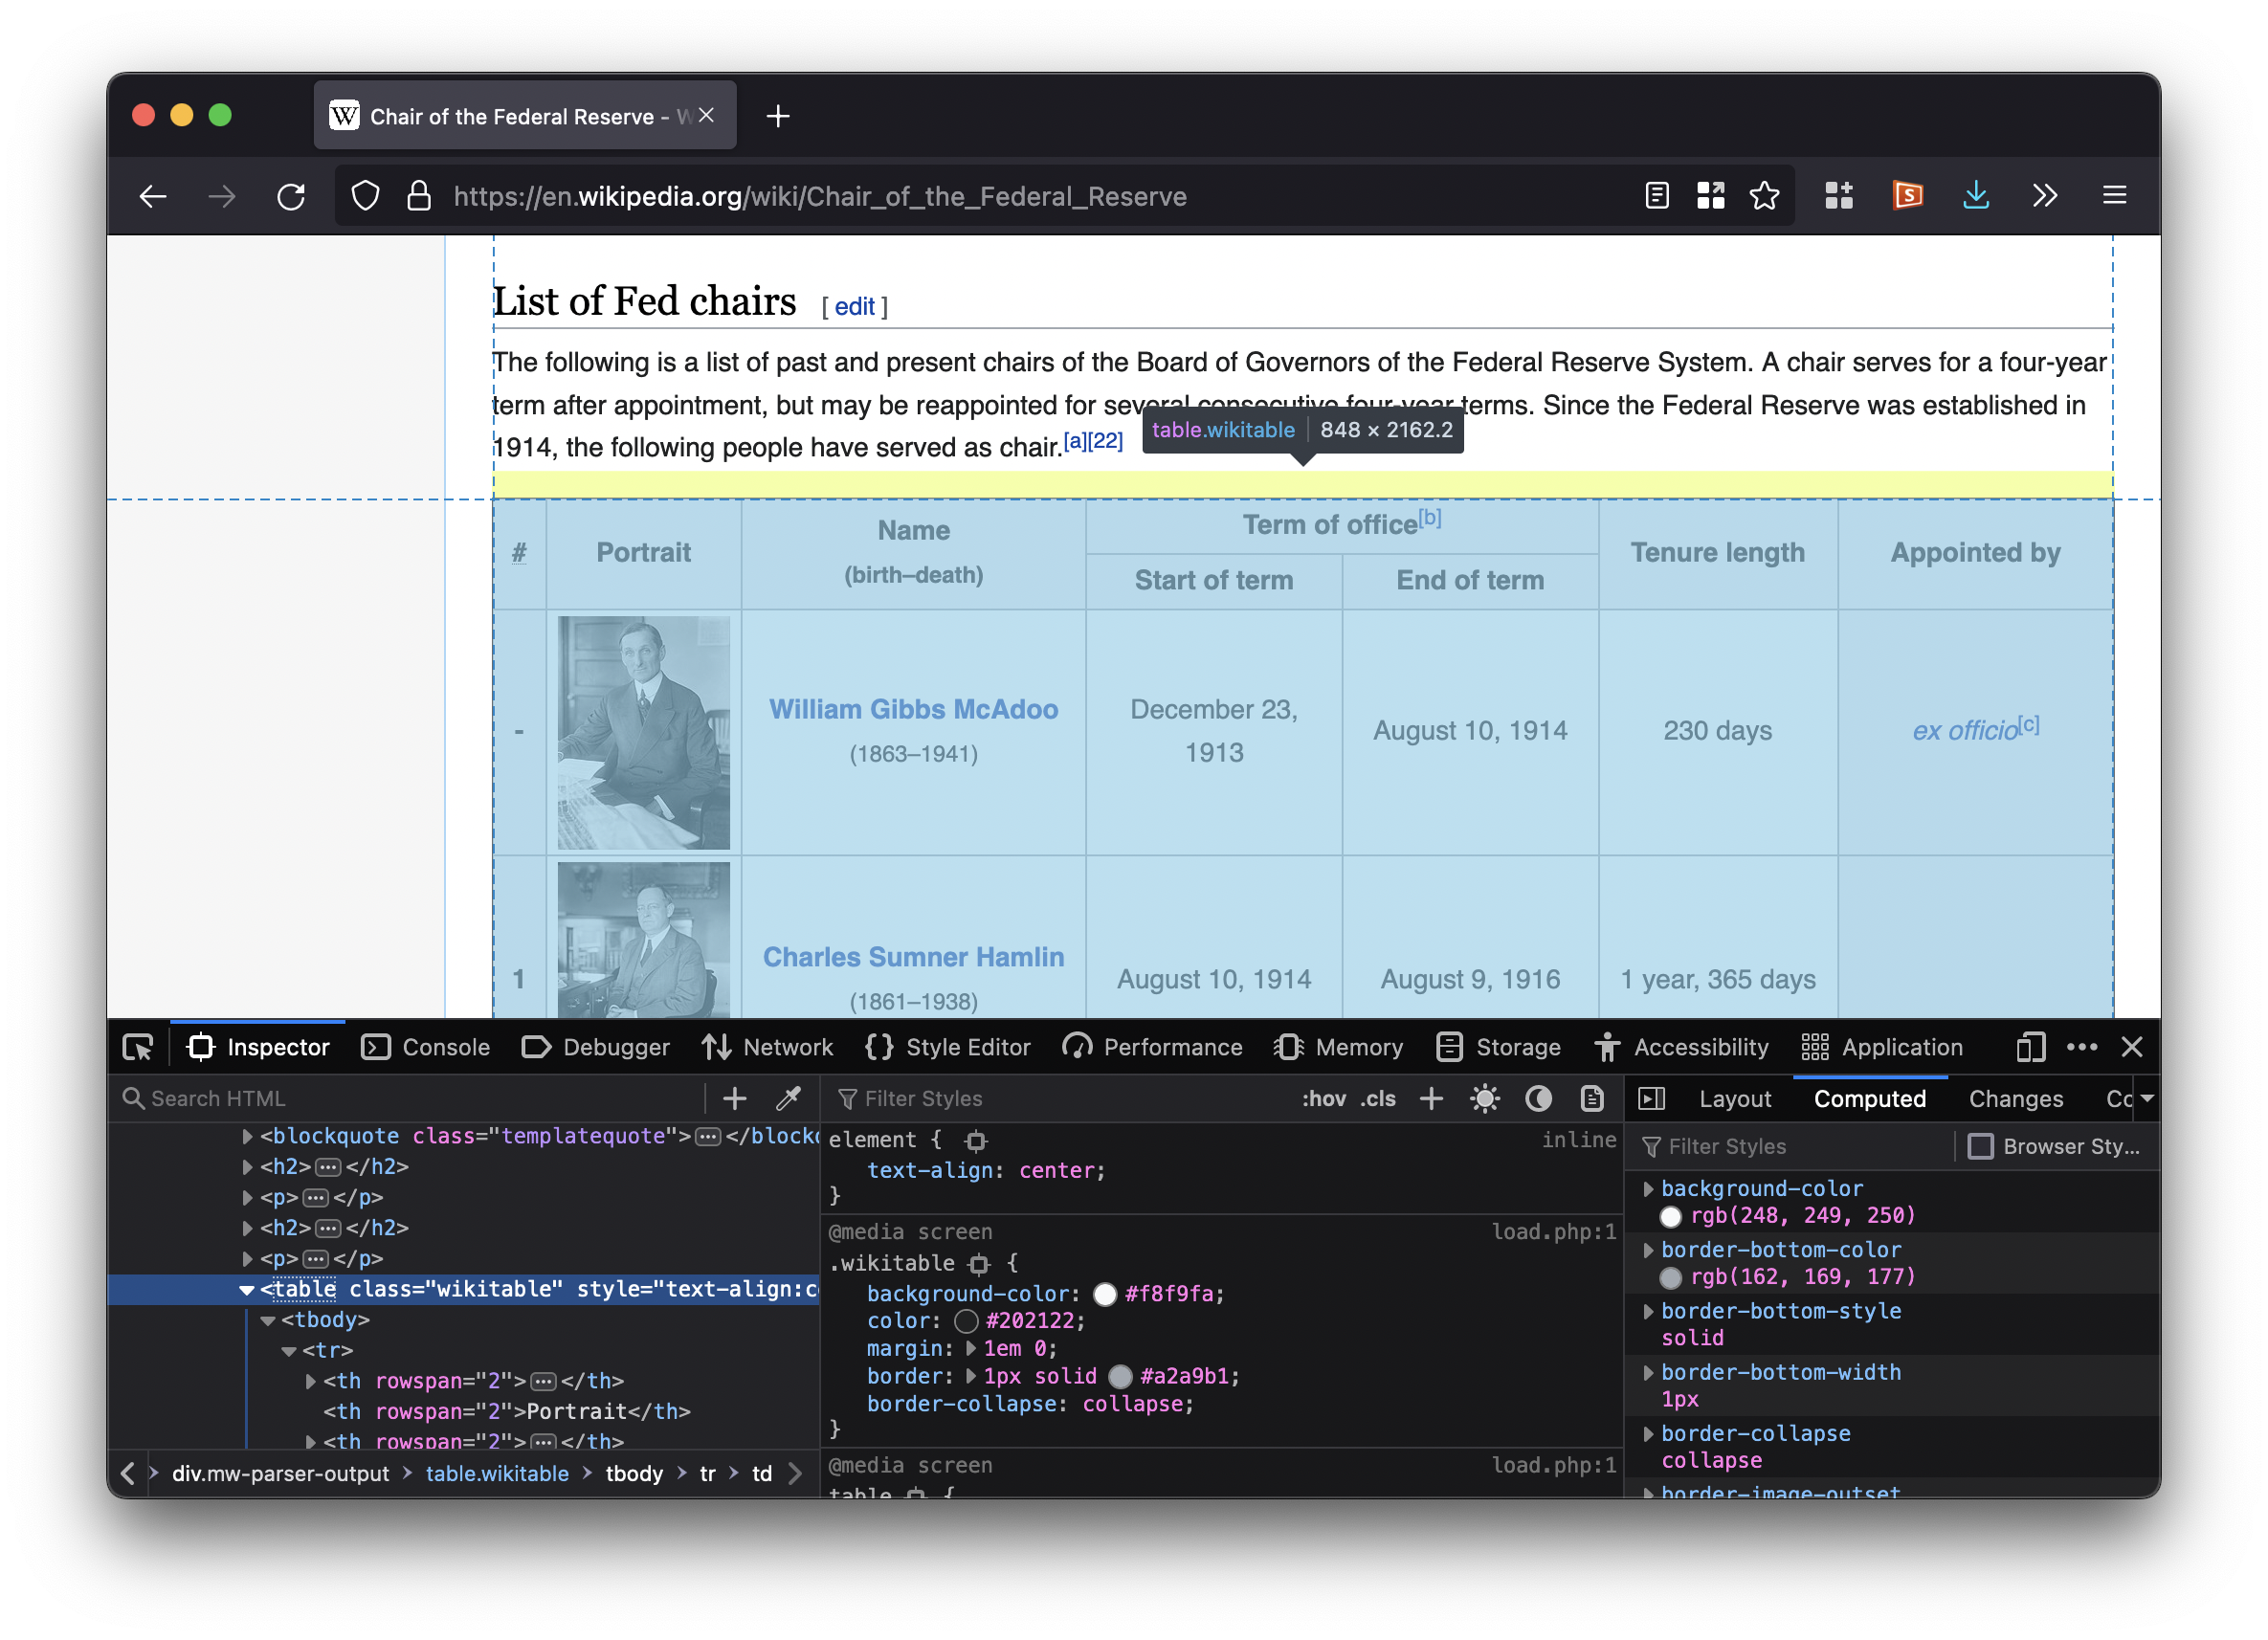Open the downloads panel icon

(x=1975, y=196)
